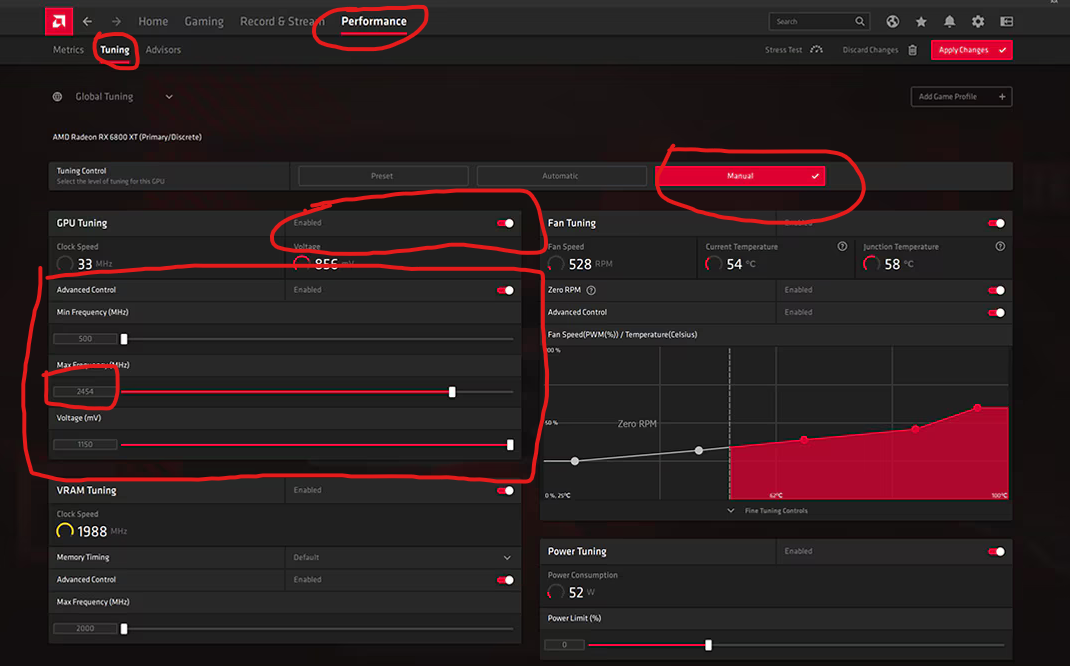Expand the Global Tuning dropdown
1070x666 pixels.
pyautogui.click(x=169, y=97)
